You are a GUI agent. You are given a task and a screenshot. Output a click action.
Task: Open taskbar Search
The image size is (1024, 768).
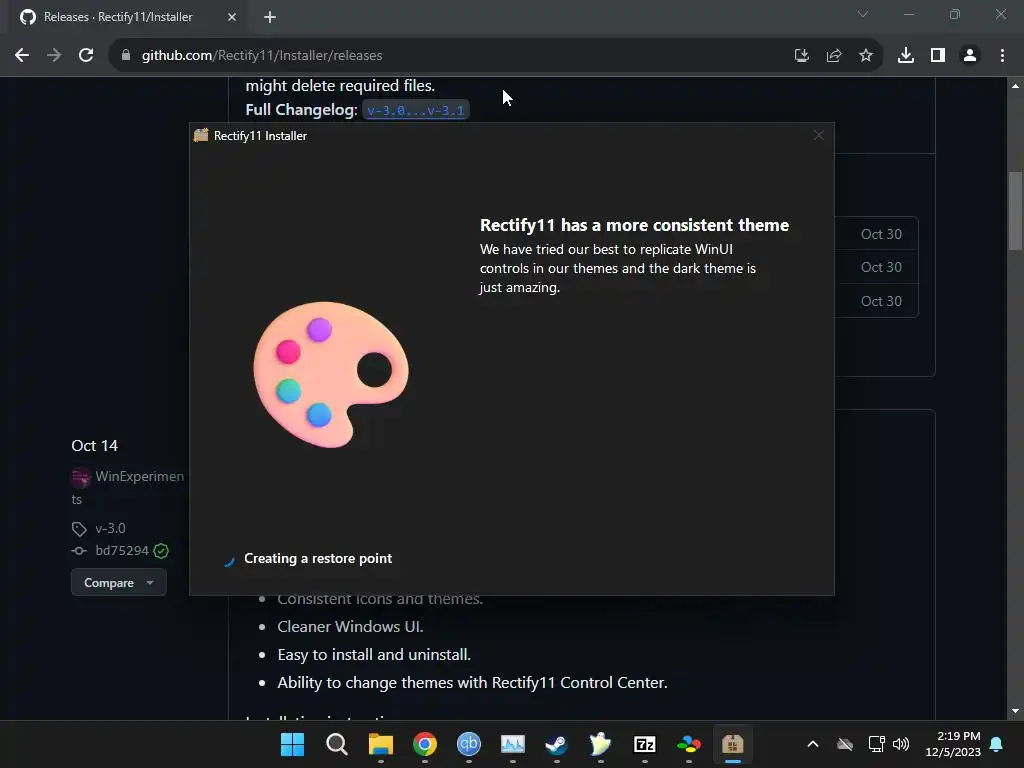336,744
